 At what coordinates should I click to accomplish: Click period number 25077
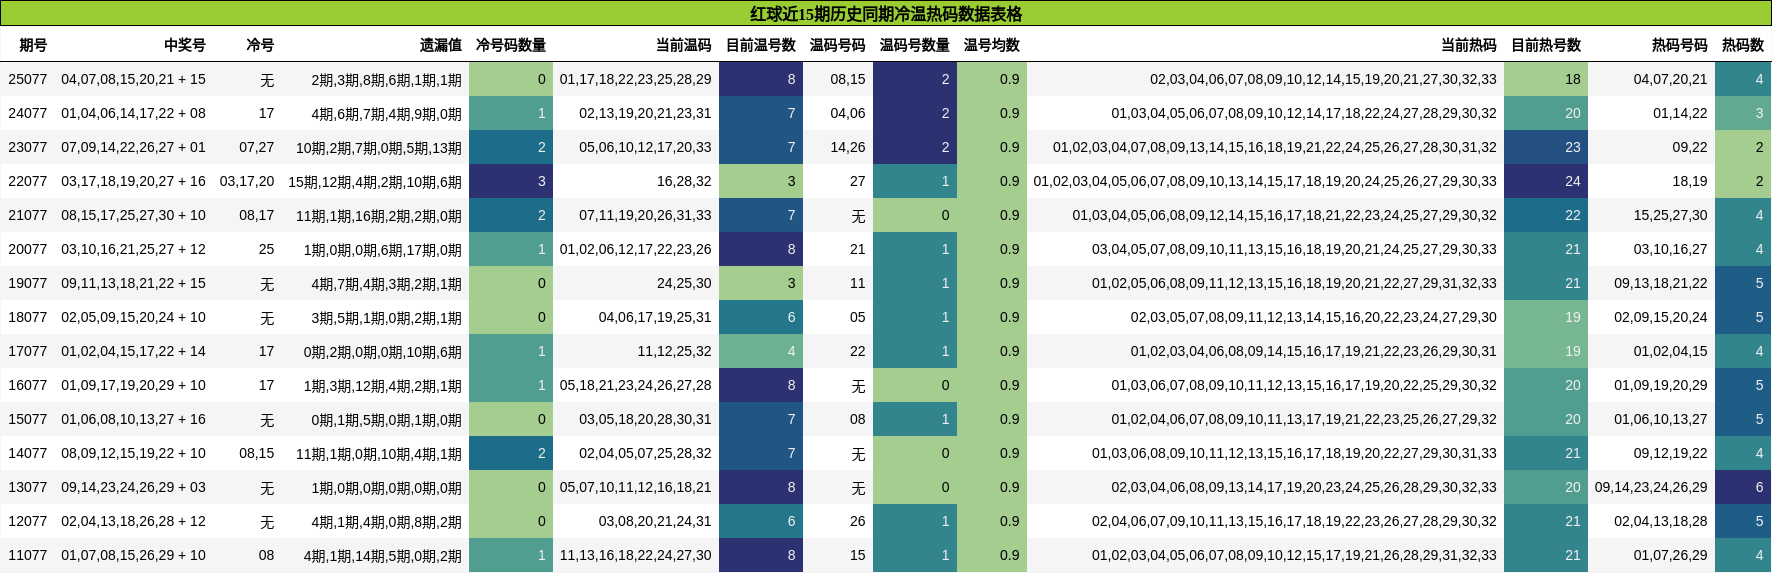point(28,79)
